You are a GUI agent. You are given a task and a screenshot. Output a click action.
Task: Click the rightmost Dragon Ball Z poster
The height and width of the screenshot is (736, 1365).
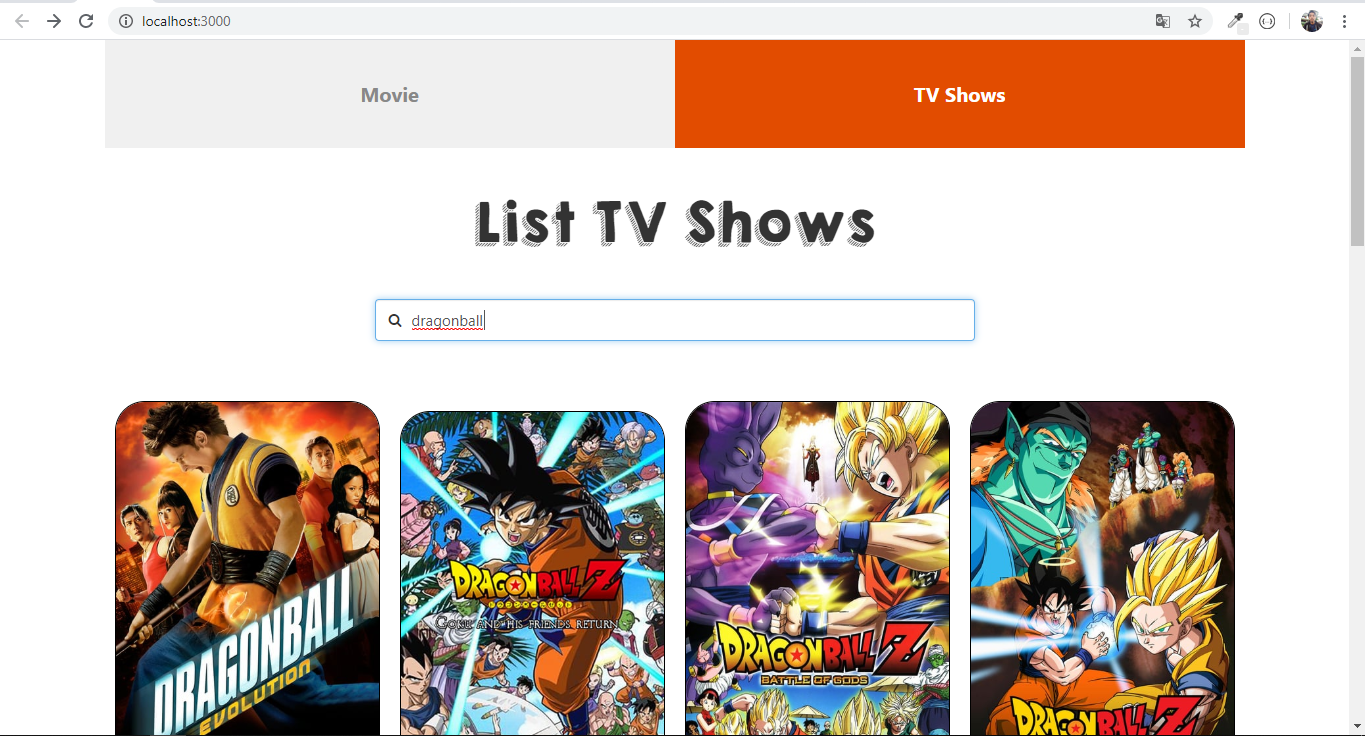coord(1101,570)
